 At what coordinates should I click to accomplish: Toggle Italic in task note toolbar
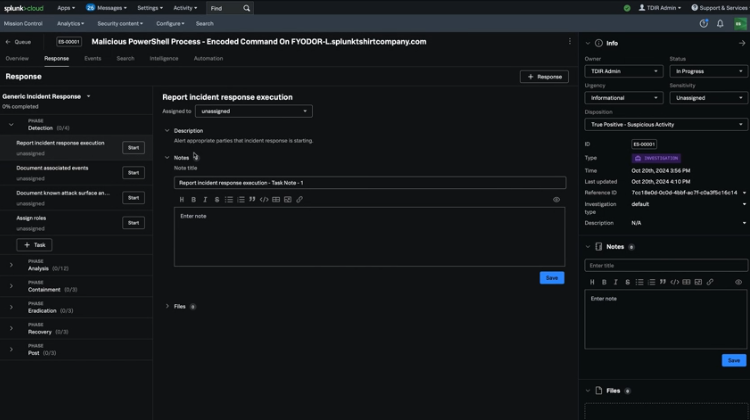pyautogui.click(x=205, y=199)
